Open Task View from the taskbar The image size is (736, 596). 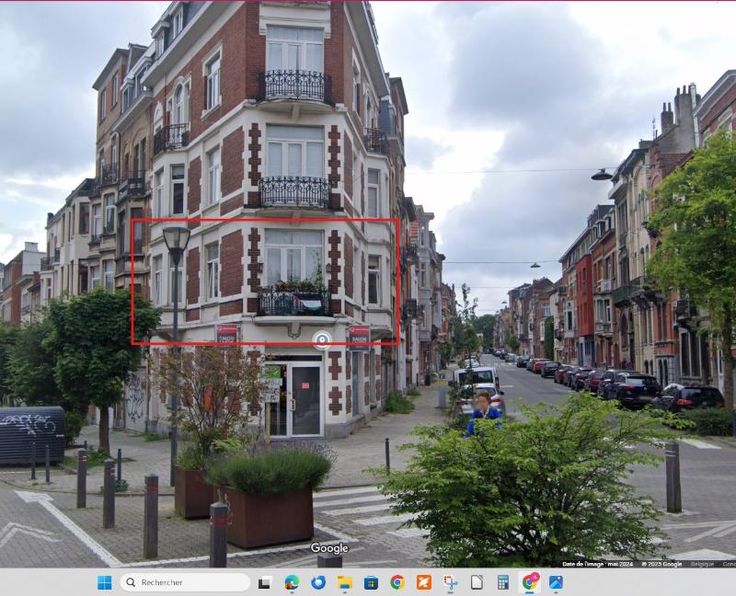[265, 582]
